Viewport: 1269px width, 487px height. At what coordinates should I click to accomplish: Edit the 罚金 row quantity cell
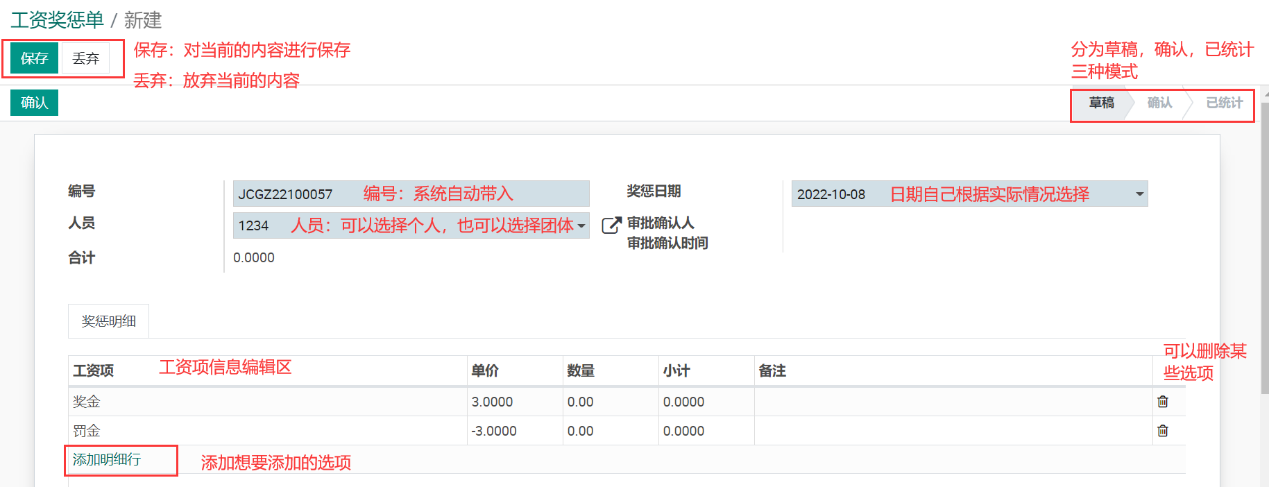tap(608, 431)
